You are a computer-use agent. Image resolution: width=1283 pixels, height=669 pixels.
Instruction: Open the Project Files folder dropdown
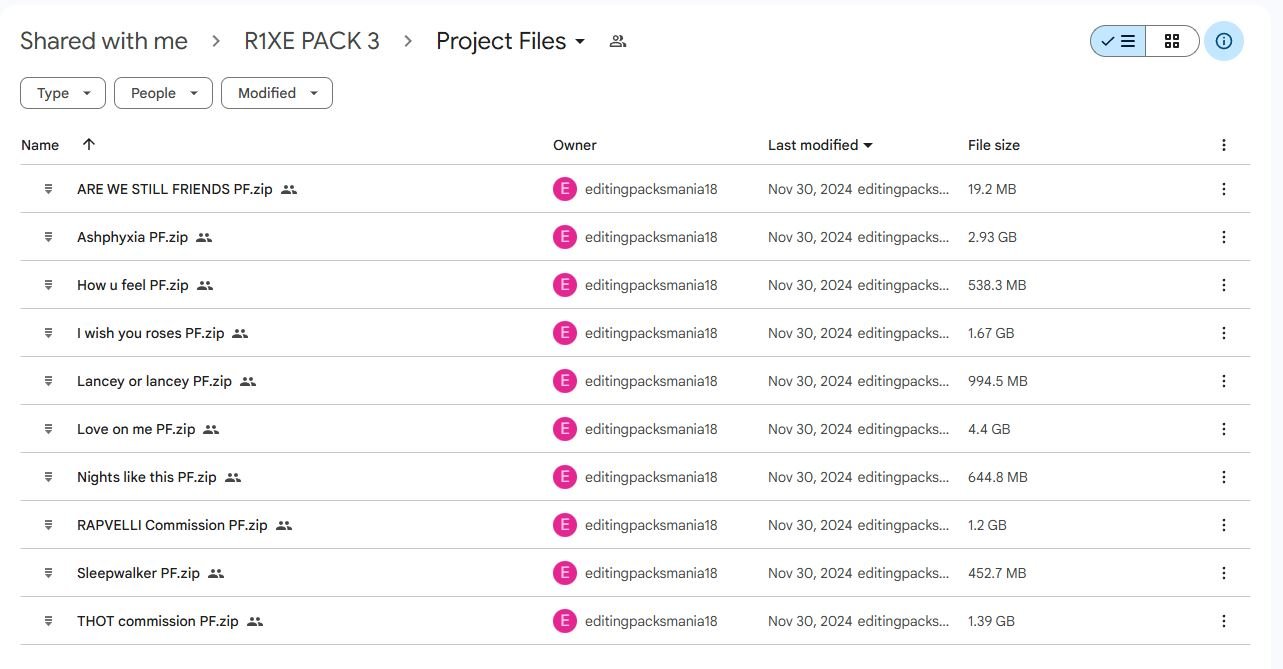point(511,41)
